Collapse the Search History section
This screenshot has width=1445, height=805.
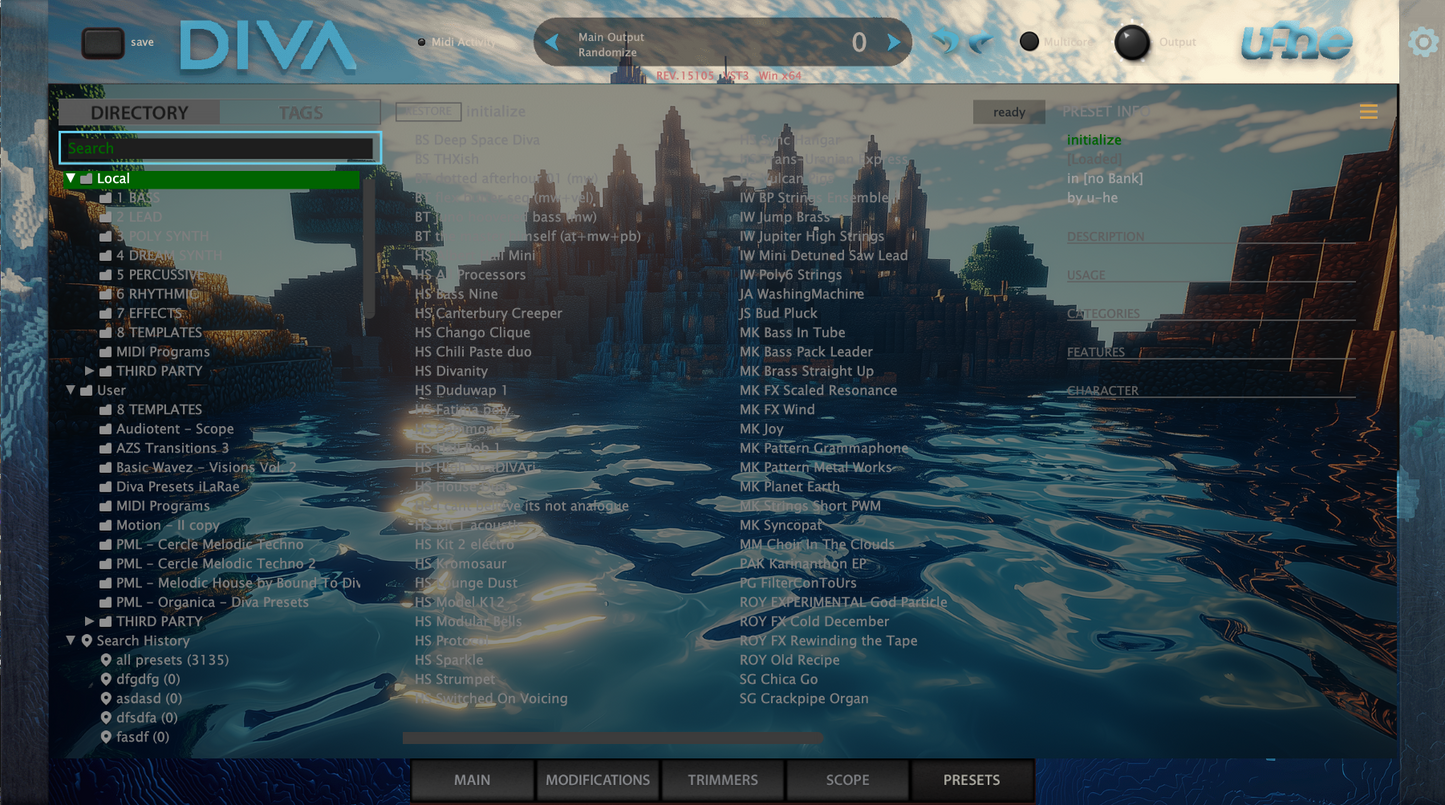pos(71,640)
